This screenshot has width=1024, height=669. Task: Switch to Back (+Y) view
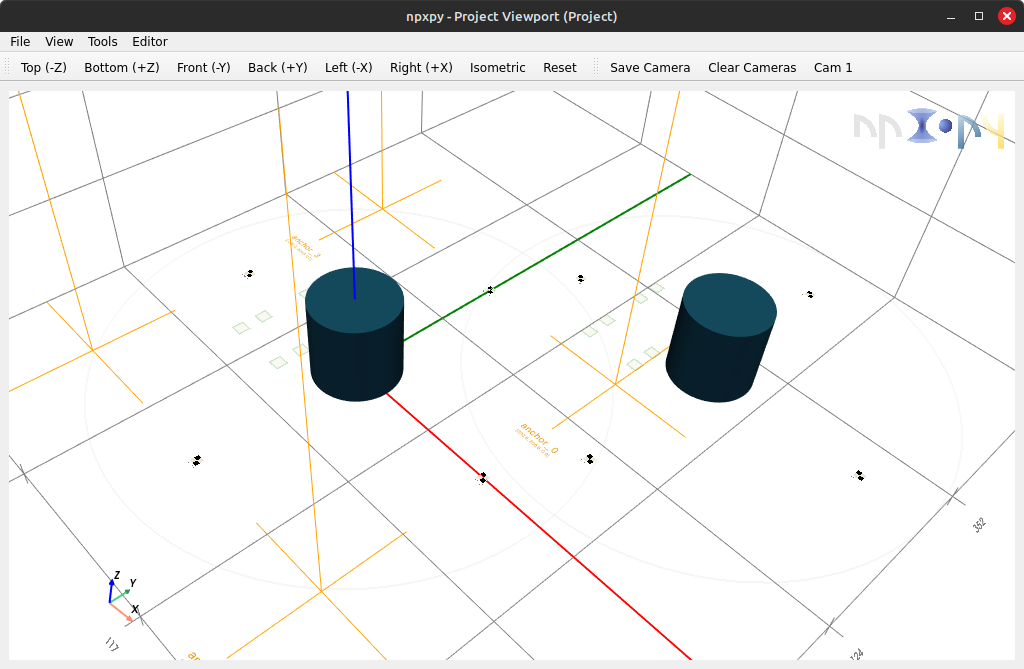277,68
